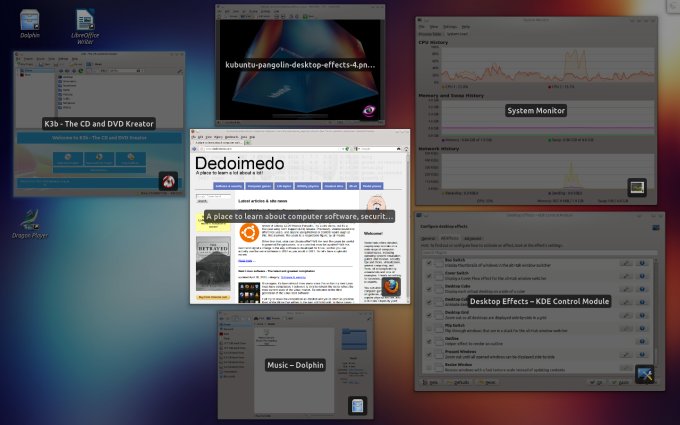Switch to the General tab in Desktop Effects

point(428,239)
